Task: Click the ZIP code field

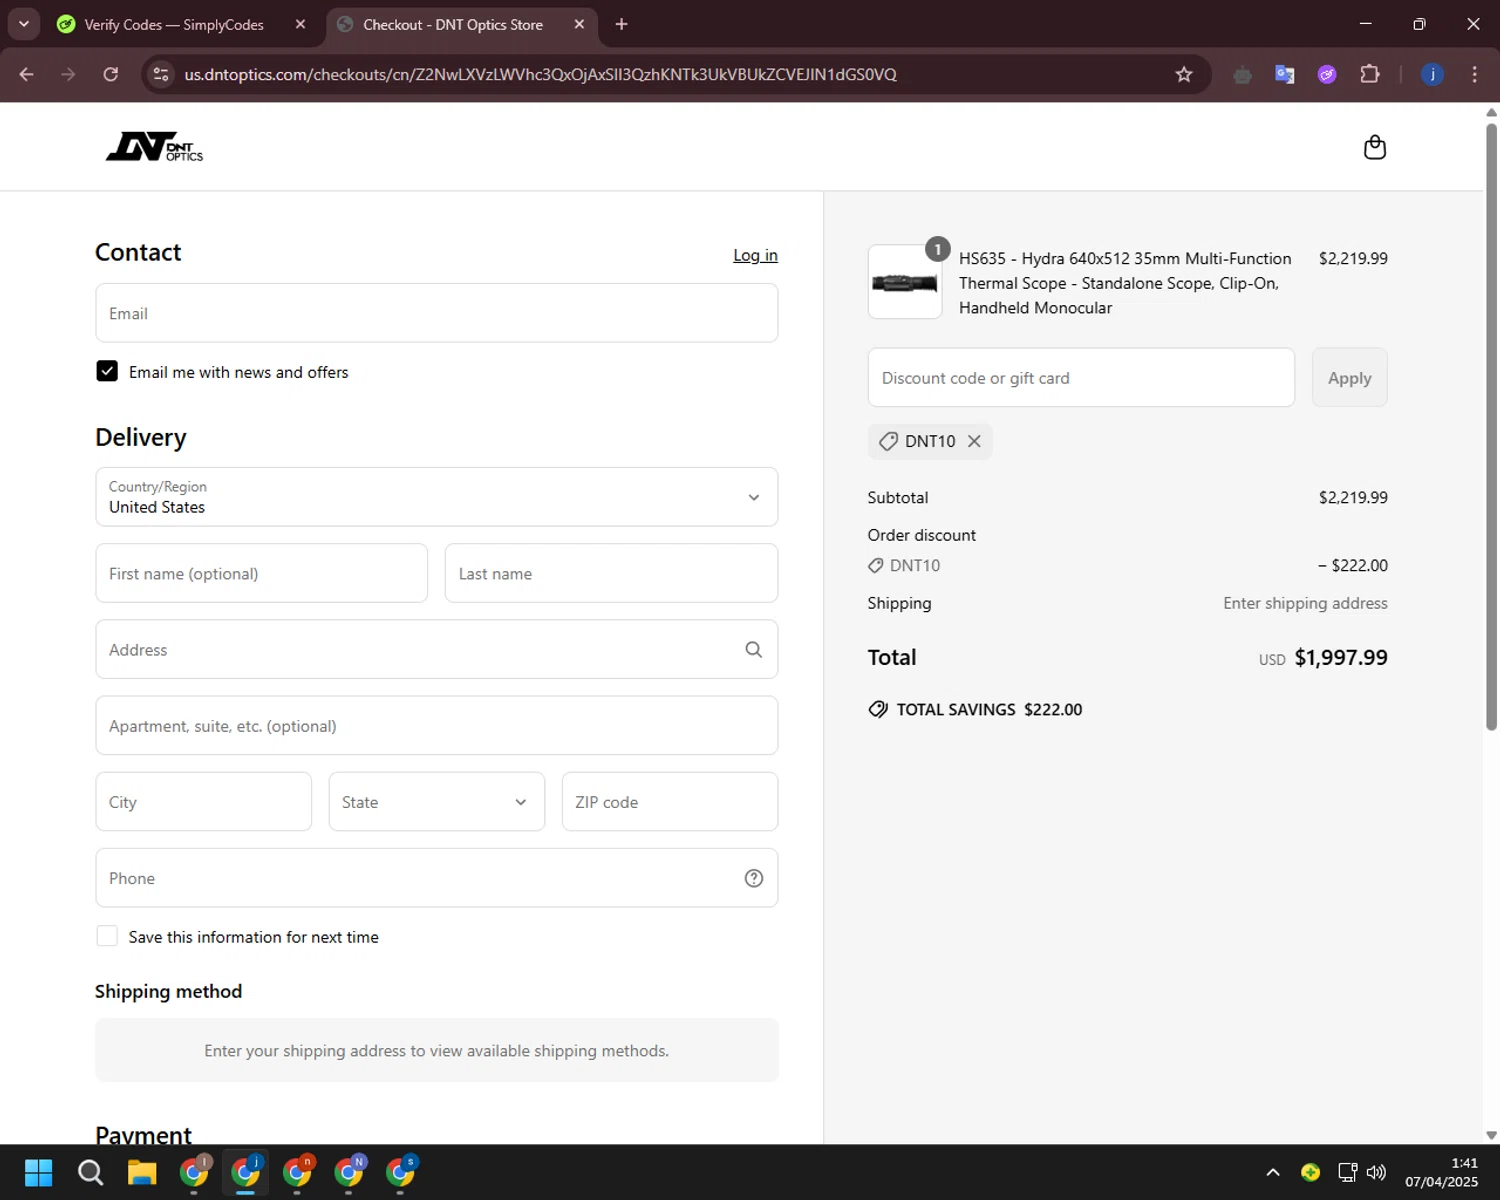Action: 670,801
